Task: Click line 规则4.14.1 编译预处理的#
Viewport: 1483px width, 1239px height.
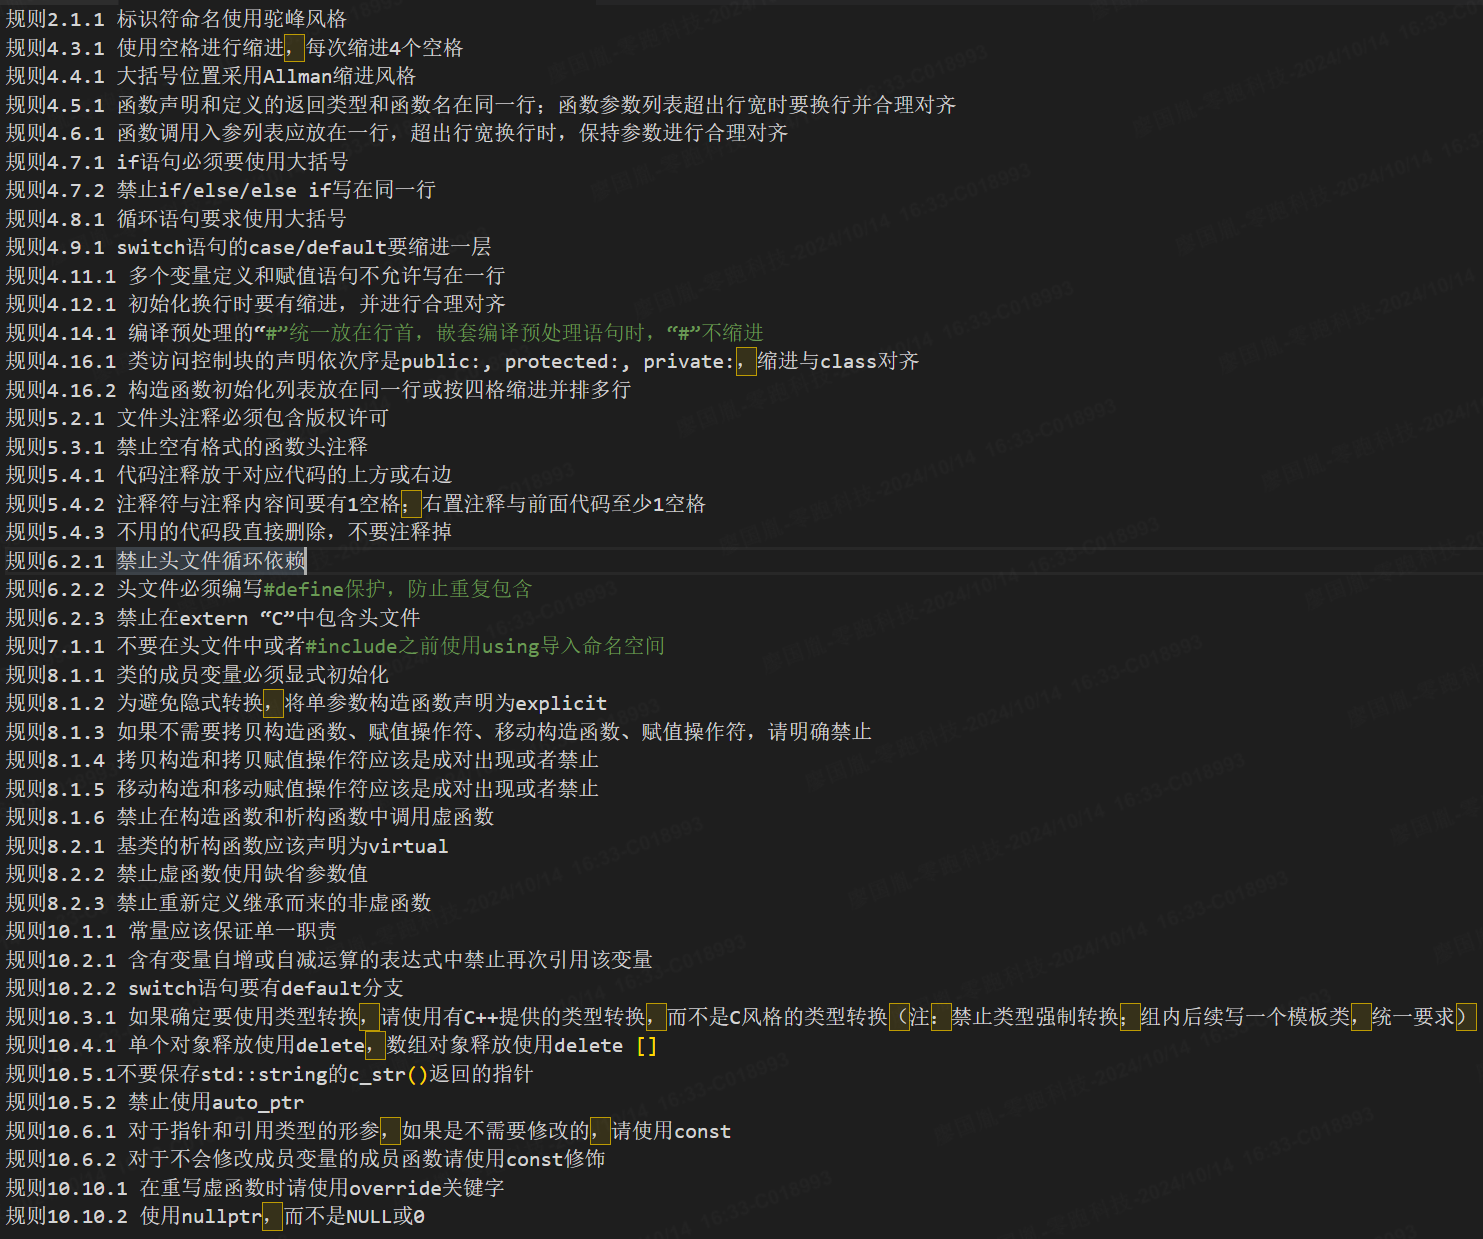Action: (x=385, y=333)
